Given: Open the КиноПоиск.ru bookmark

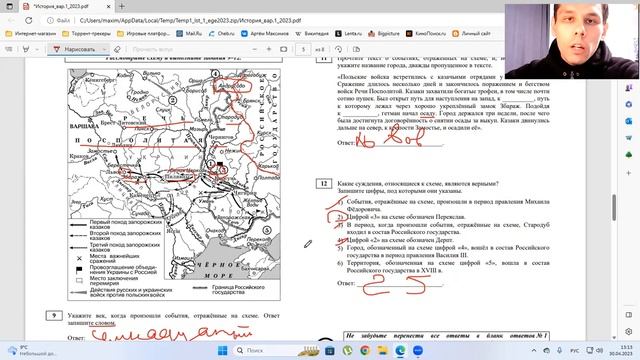Looking at the screenshot, I should 426,33.
